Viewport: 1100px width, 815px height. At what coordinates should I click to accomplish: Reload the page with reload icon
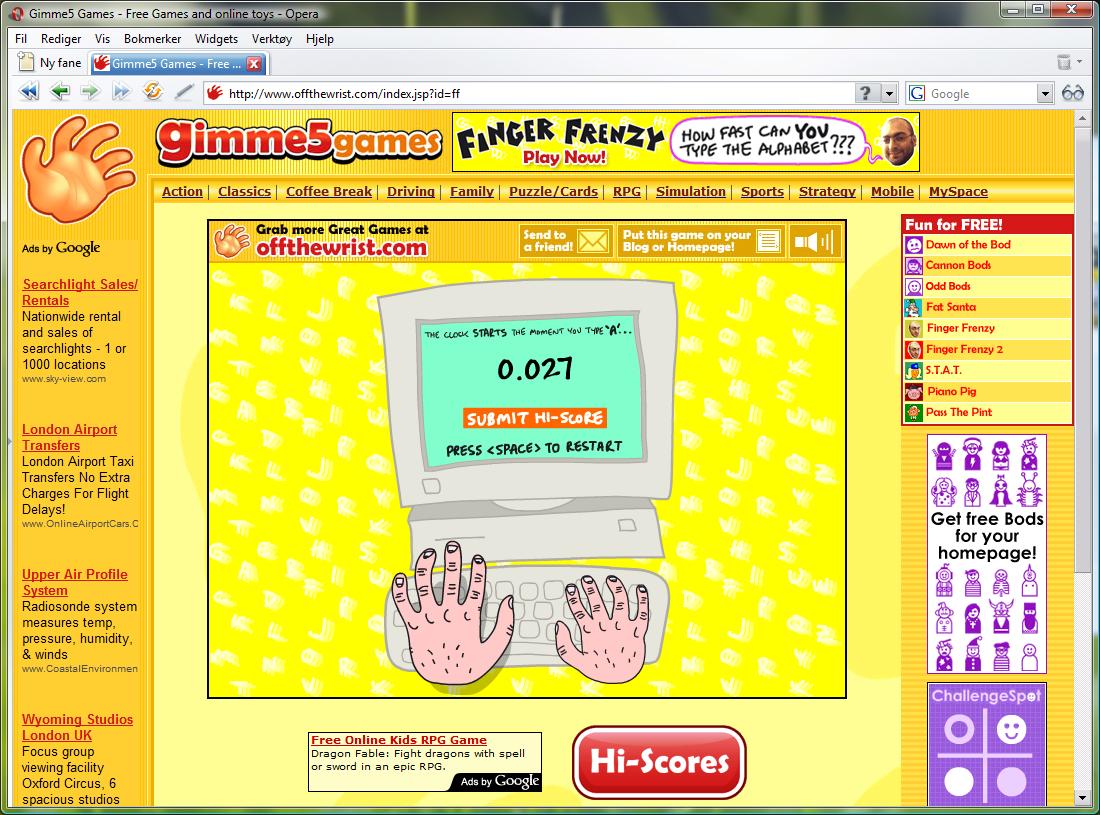(152, 91)
